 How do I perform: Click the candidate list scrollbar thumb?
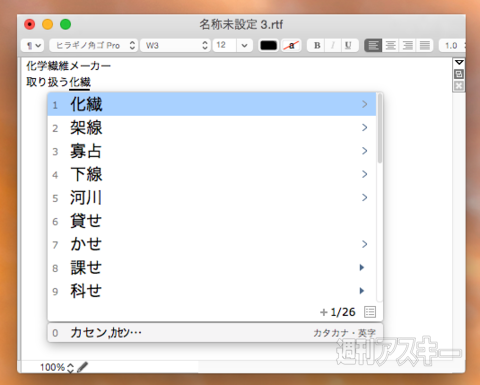(380, 128)
